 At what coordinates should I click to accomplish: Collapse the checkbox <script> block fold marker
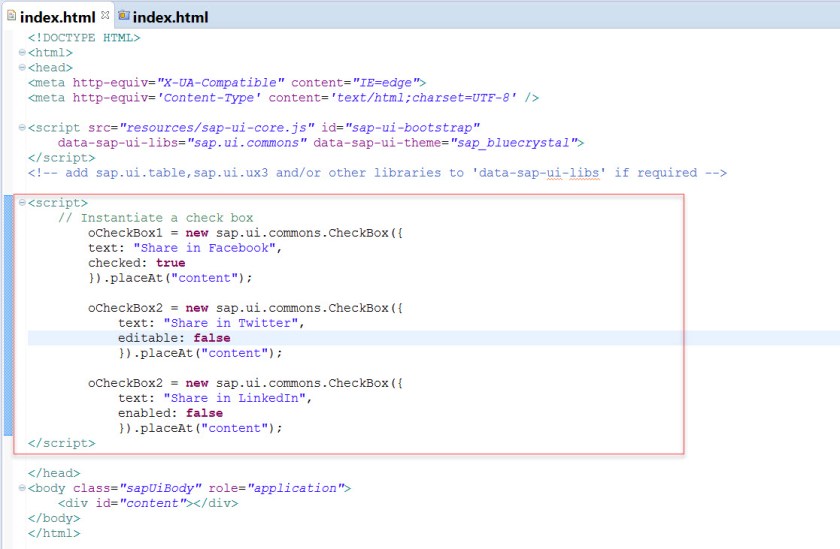[x=22, y=202]
